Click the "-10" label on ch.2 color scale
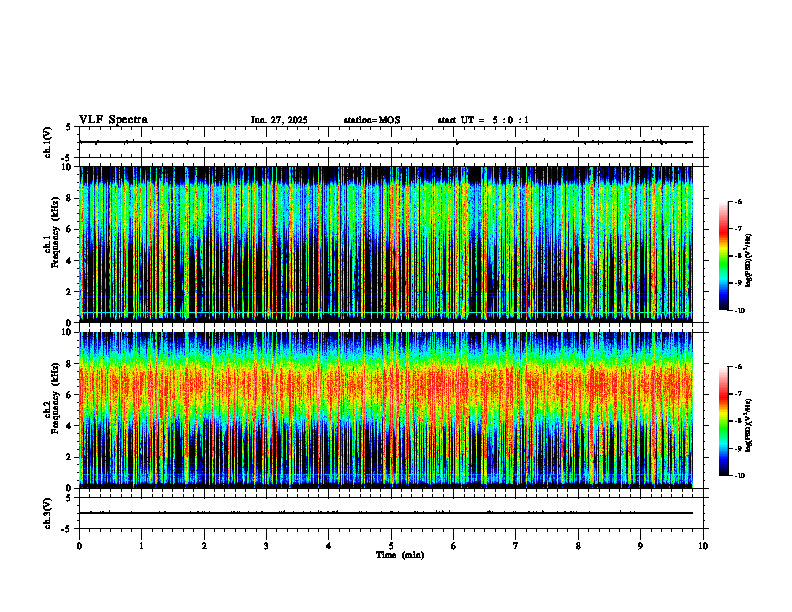792x612 pixels. (740, 475)
